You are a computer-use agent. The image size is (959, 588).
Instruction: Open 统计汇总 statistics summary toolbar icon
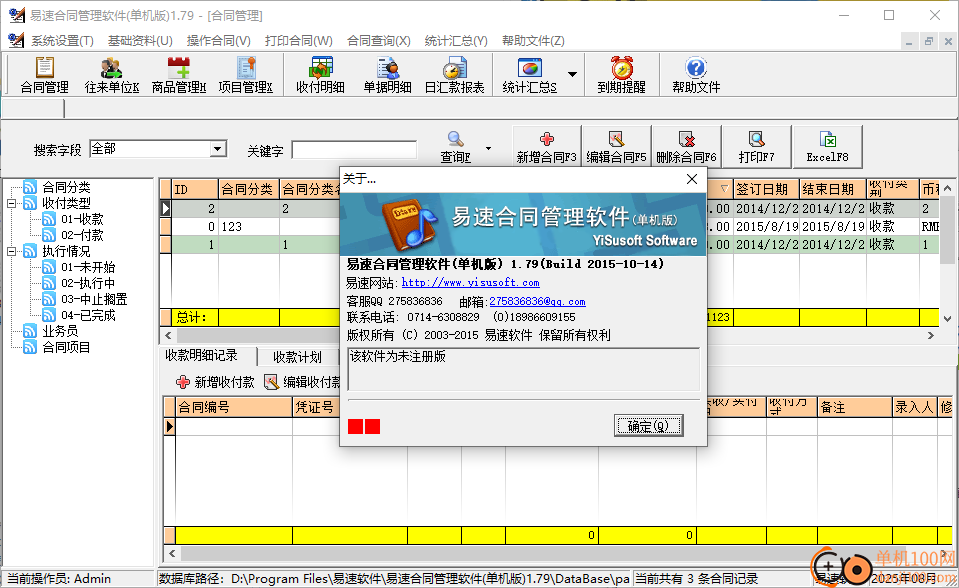tap(530, 75)
